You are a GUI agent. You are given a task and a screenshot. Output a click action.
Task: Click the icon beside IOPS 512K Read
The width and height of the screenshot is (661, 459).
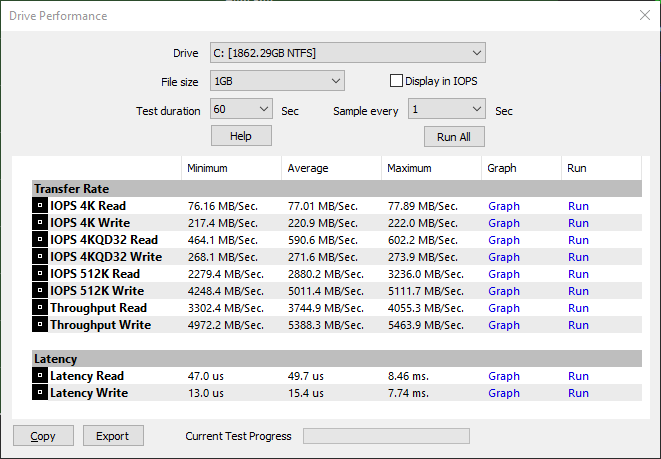click(x=40, y=274)
